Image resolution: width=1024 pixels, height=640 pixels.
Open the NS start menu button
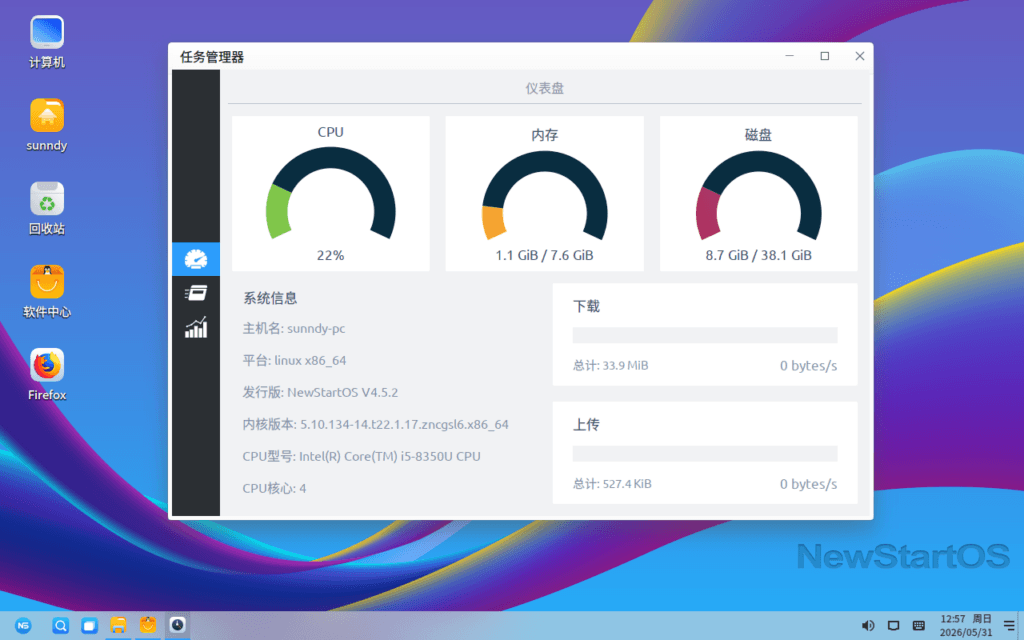pos(24,626)
